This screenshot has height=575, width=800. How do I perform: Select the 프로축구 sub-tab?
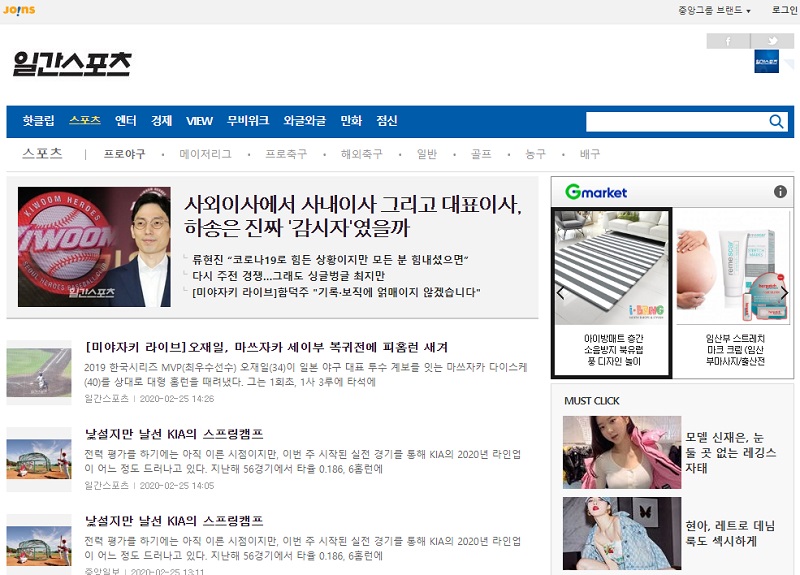coord(286,154)
